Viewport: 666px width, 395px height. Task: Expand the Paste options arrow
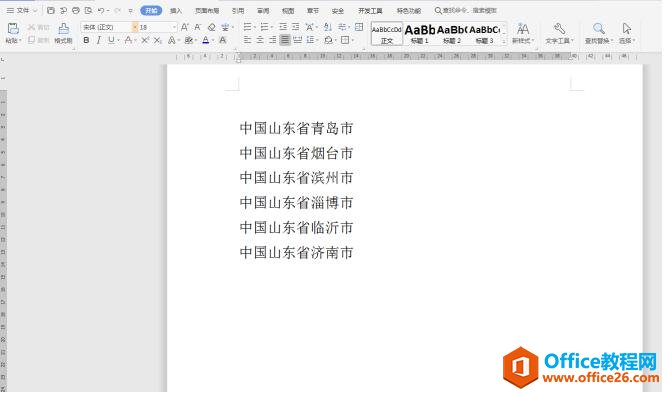tap(20, 41)
